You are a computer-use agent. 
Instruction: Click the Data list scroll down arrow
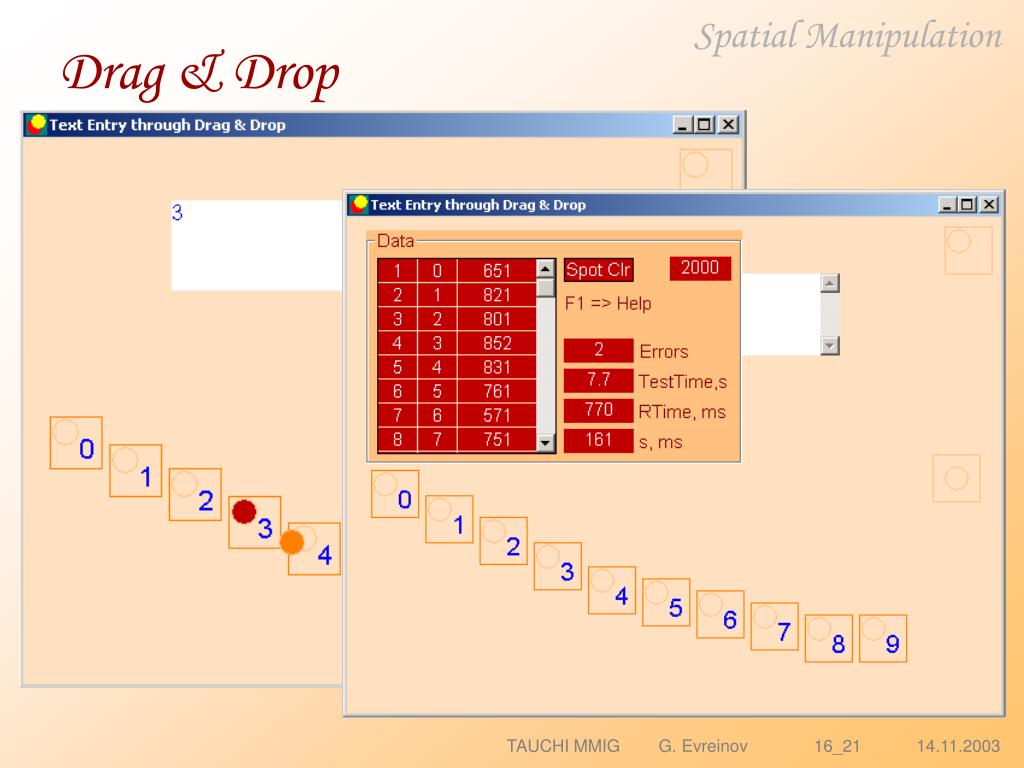pos(546,443)
